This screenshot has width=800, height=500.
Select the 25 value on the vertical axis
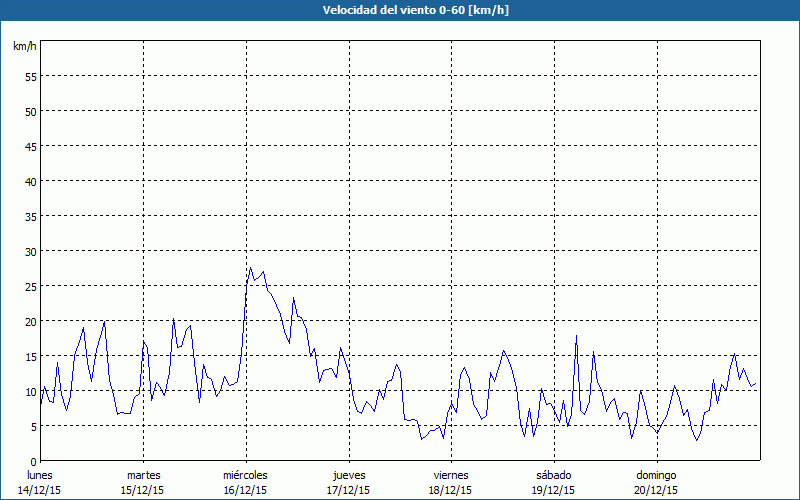(x=30, y=286)
